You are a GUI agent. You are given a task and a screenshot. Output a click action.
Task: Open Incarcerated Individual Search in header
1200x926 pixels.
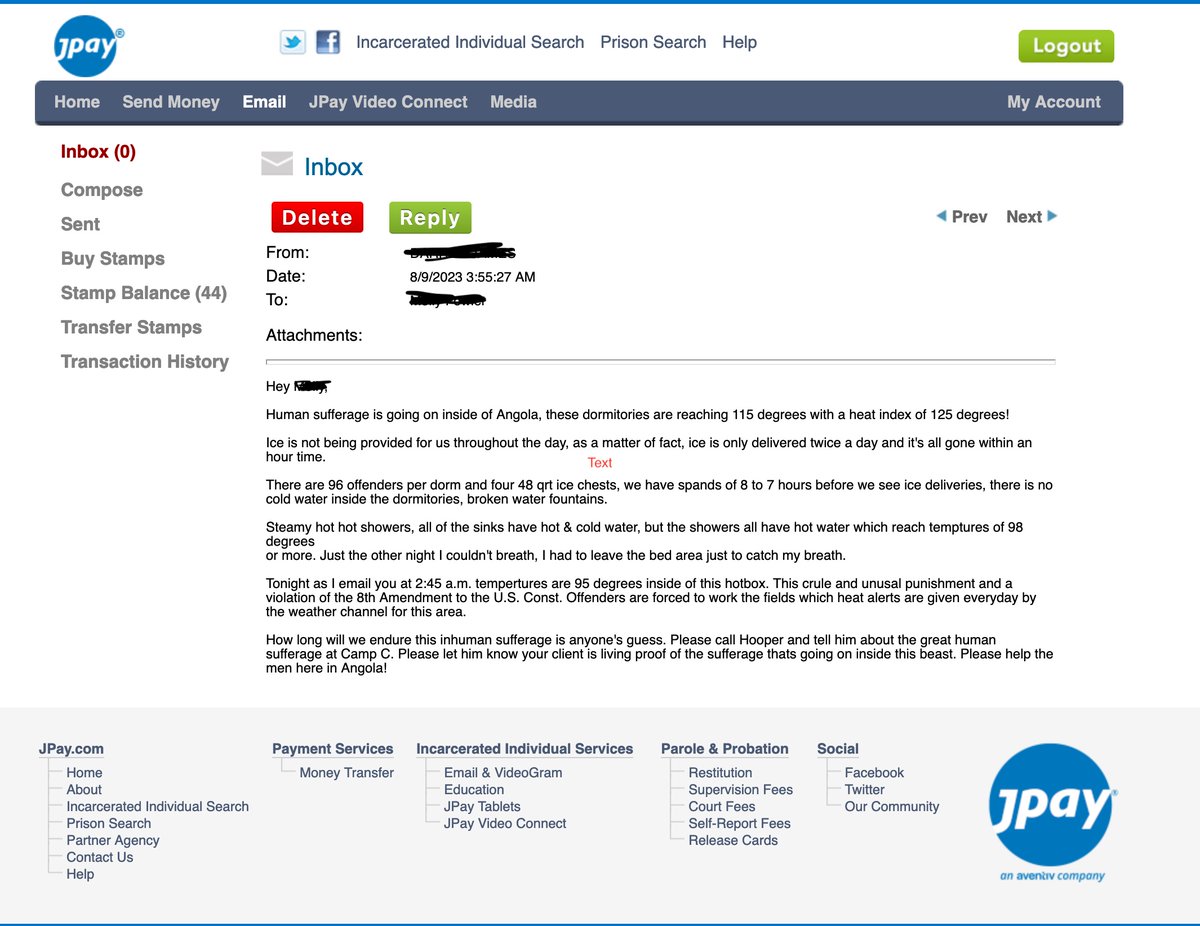470,42
